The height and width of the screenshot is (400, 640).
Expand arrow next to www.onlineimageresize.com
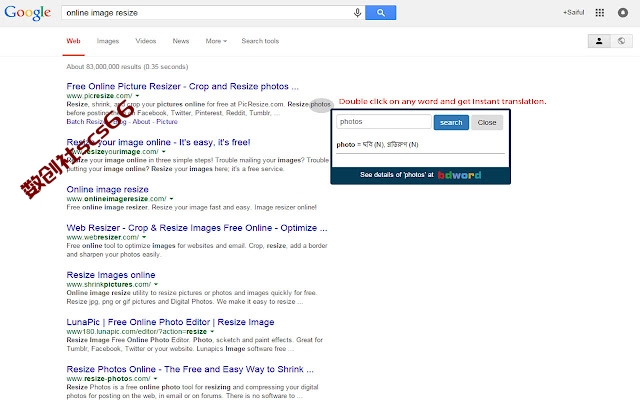pos(171,199)
